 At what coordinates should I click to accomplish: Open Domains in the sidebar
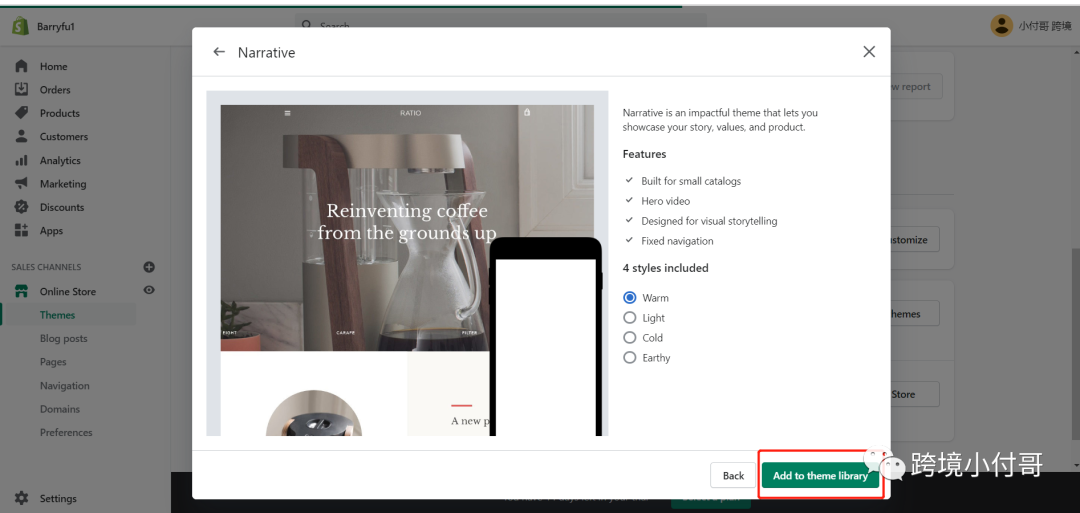point(60,409)
